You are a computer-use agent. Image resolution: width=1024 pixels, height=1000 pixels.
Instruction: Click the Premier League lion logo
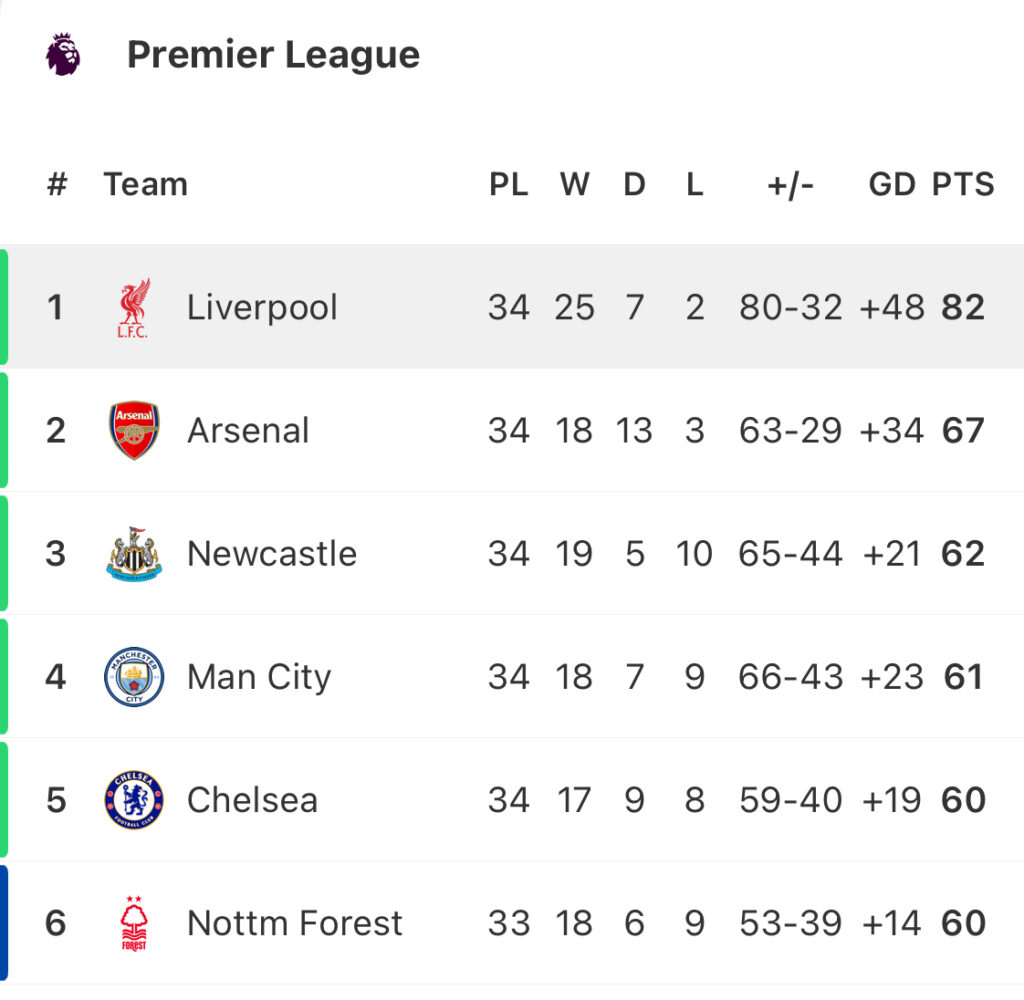[63, 54]
